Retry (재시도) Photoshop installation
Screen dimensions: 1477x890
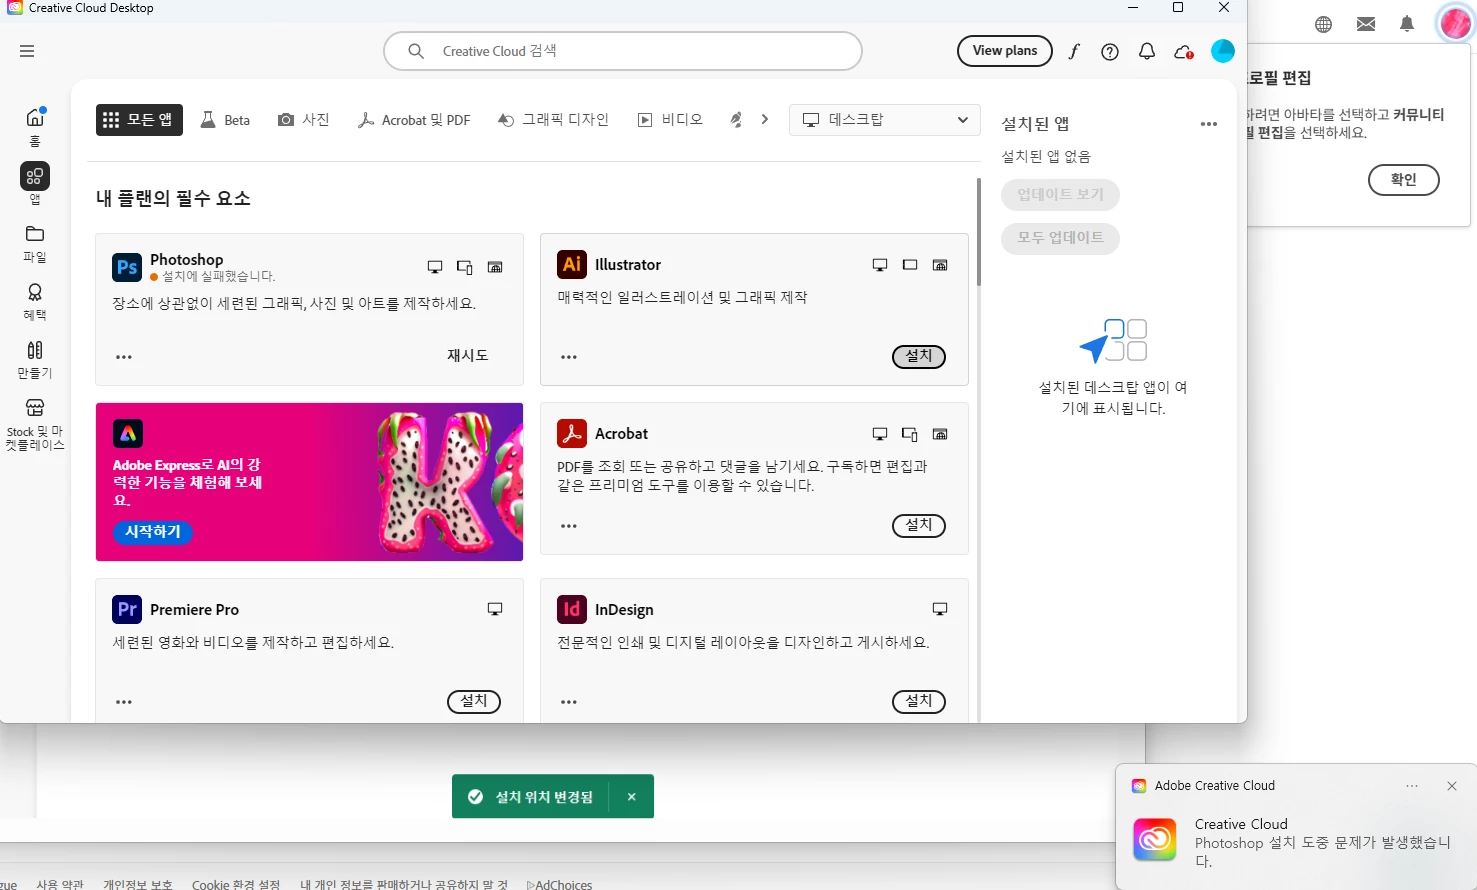pos(467,356)
